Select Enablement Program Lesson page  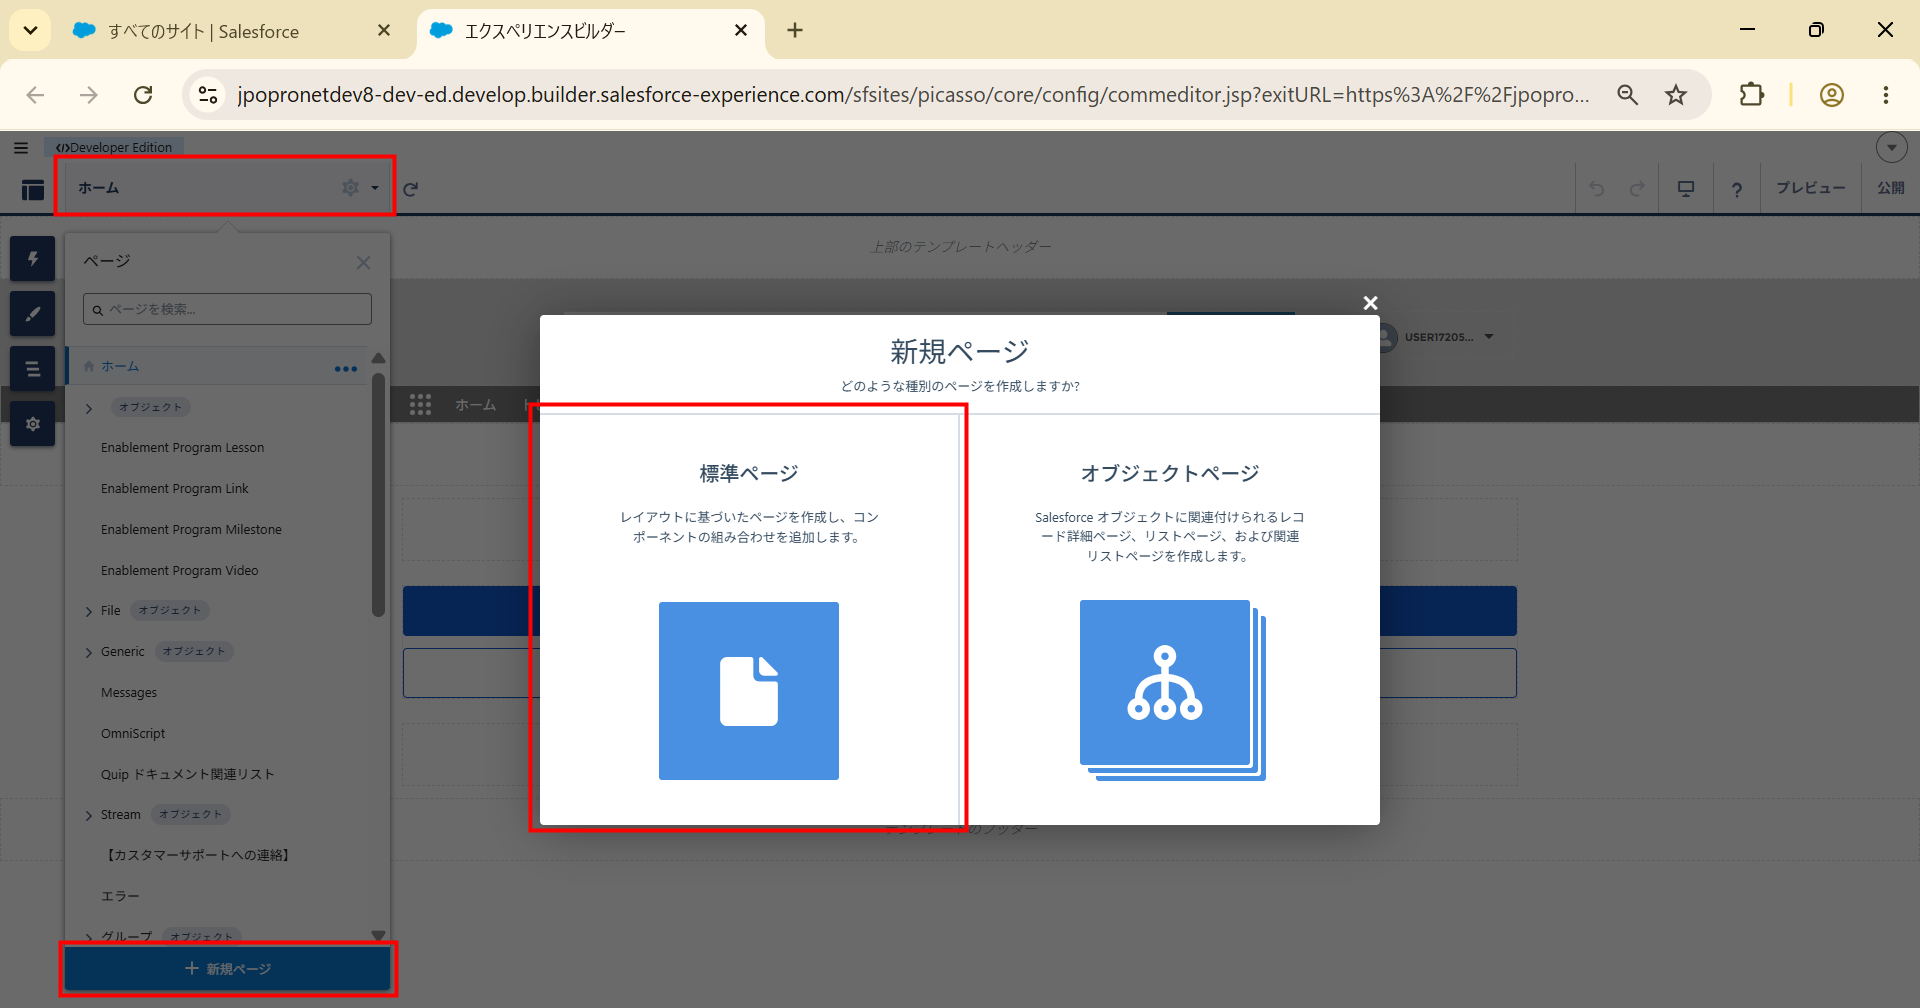click(182, 448)
